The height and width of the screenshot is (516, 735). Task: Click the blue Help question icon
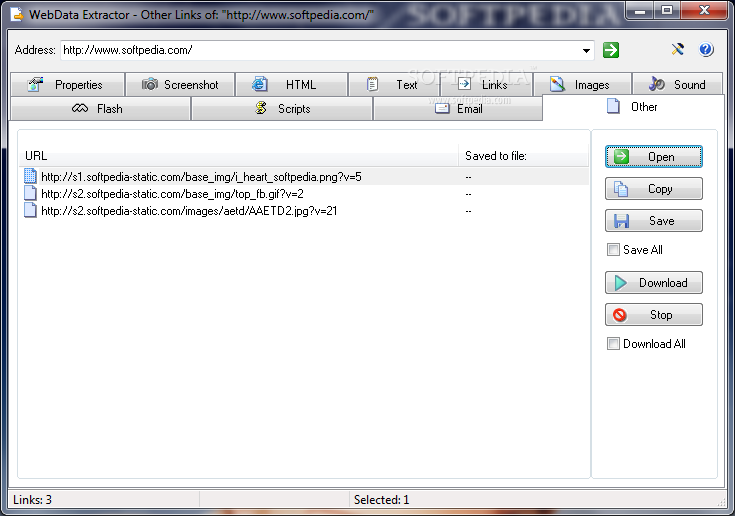[x=706, y=49]
